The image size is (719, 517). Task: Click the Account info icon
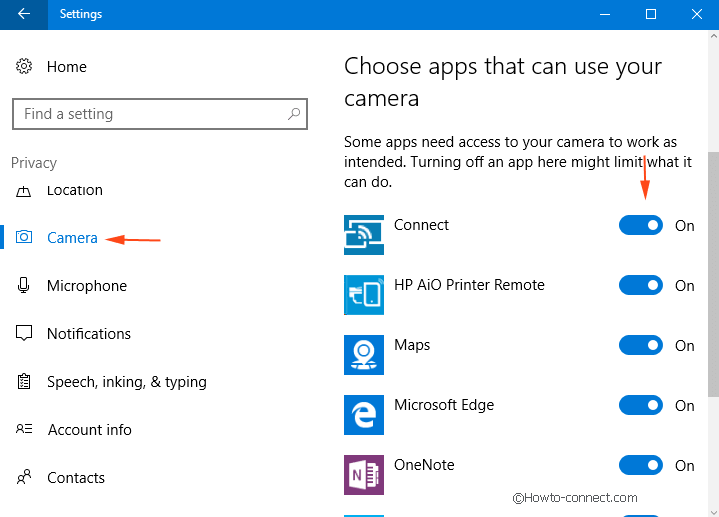click(24, 429)
